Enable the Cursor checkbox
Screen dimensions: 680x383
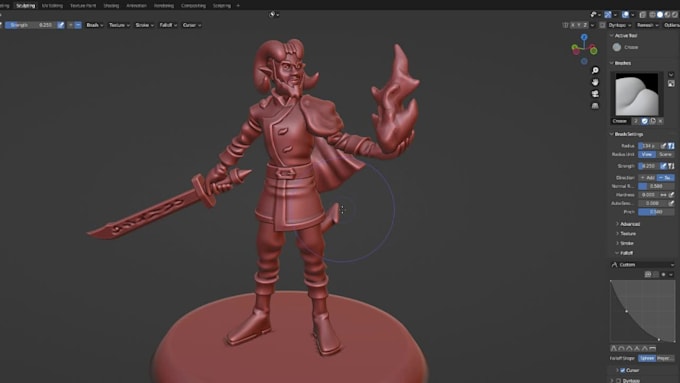click(x=622, y=370)
